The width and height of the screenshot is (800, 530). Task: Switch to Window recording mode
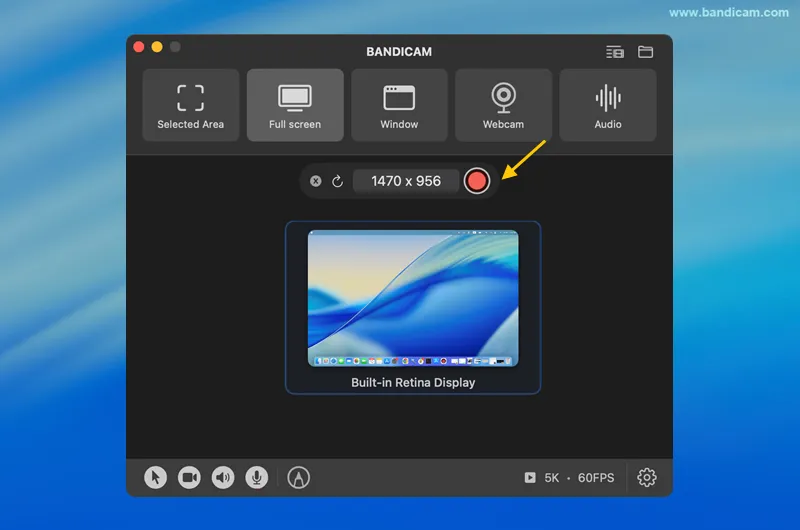pyautogui.click(x=399, y=105)
